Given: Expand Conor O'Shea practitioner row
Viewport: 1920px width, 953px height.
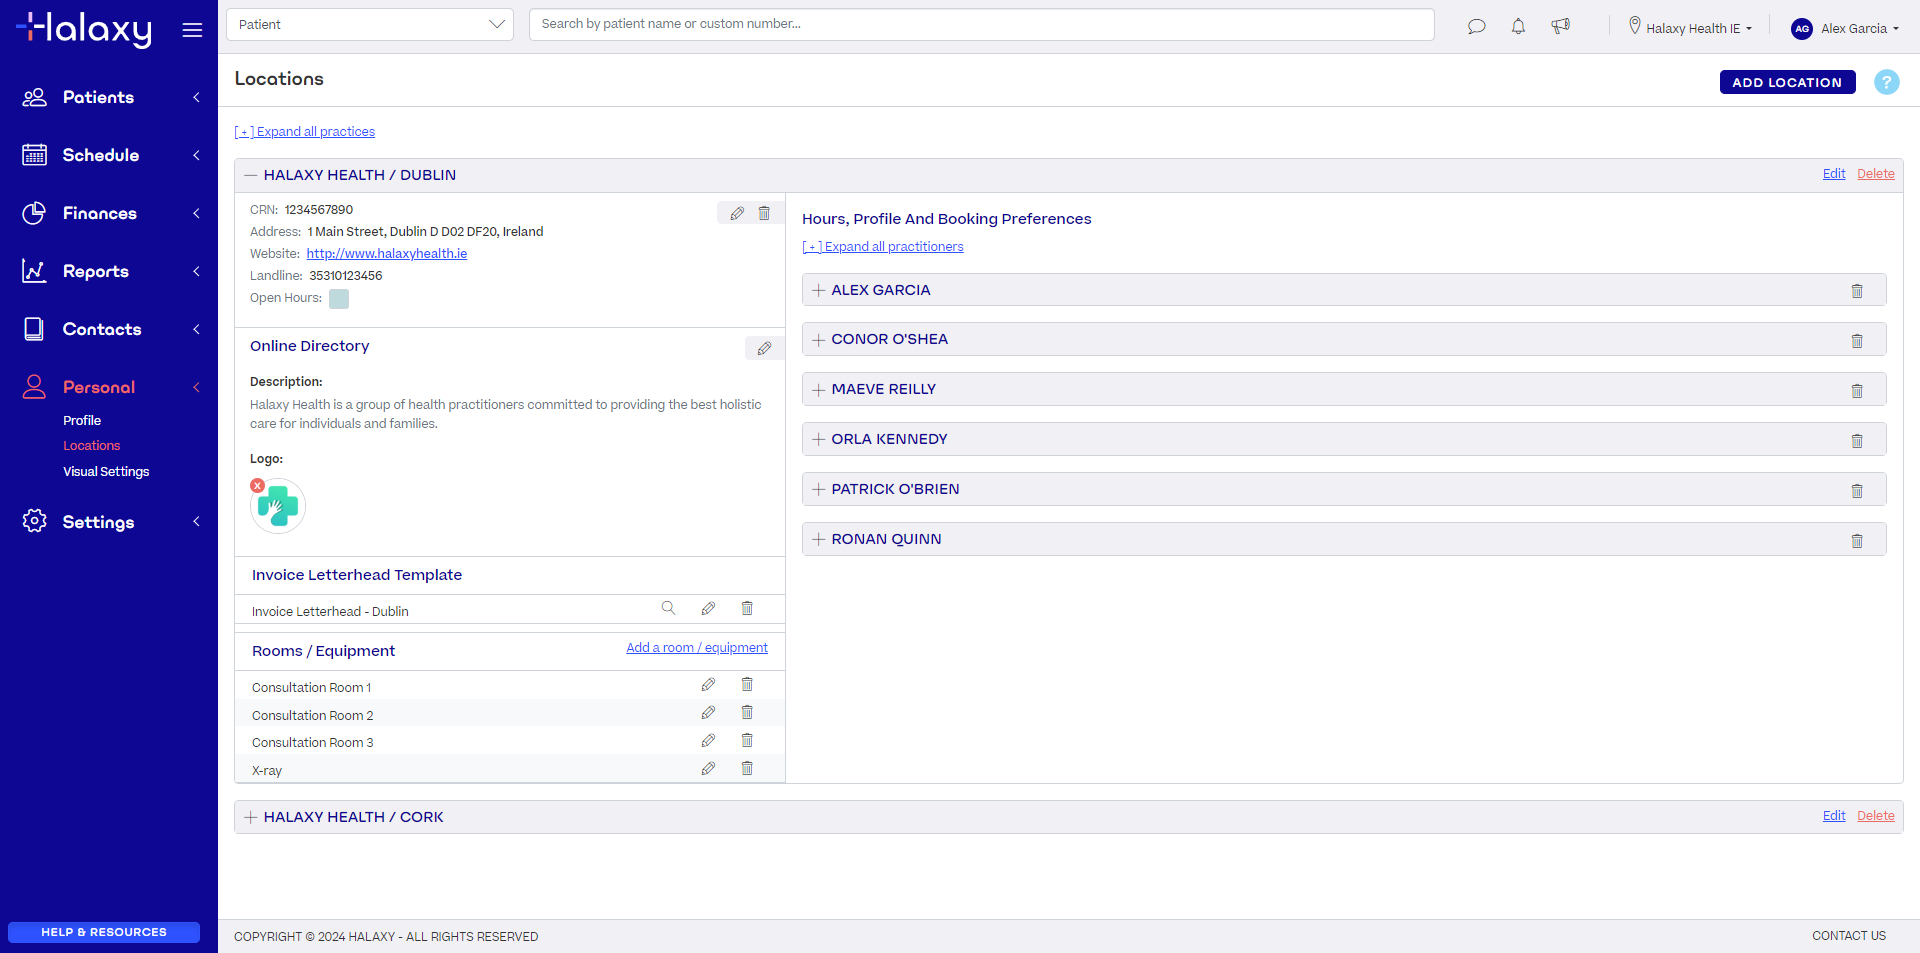Looking at the screenshot, I should [818, 340].
